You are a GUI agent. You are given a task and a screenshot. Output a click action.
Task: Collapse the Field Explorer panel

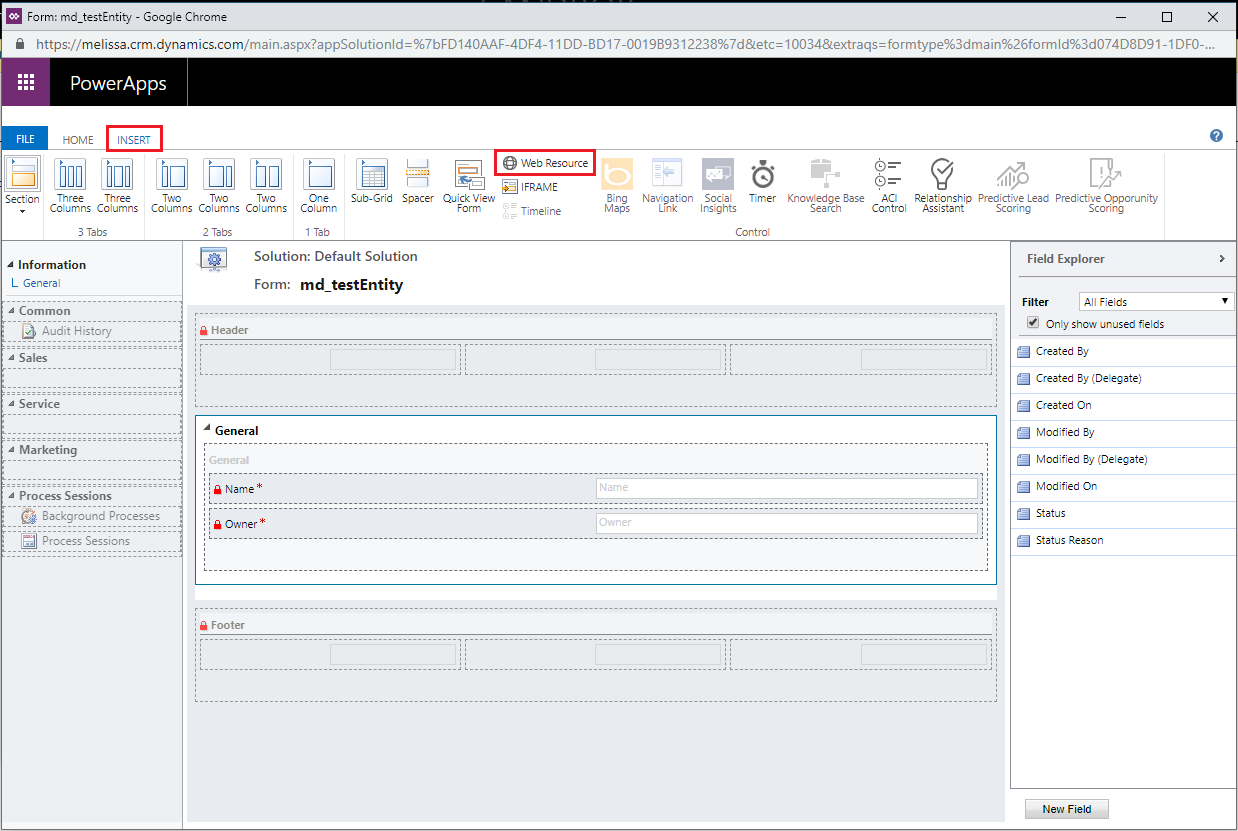coord(1222,259)
